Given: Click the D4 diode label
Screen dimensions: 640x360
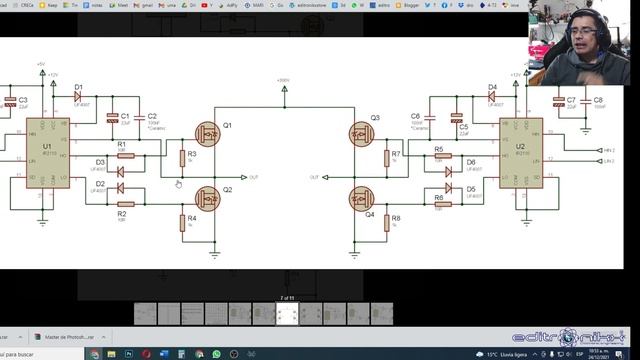Looking at the screenshot, I should [493, 87].
